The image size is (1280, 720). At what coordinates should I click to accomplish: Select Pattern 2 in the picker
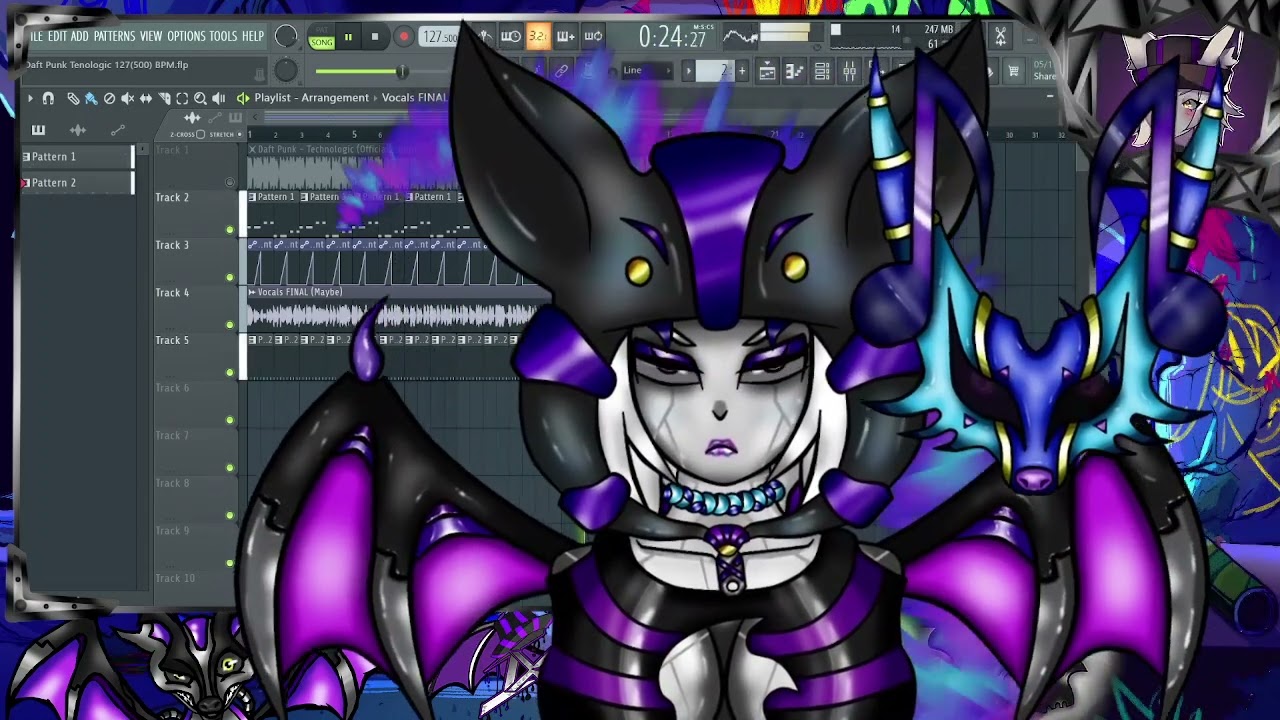[78, 183]
